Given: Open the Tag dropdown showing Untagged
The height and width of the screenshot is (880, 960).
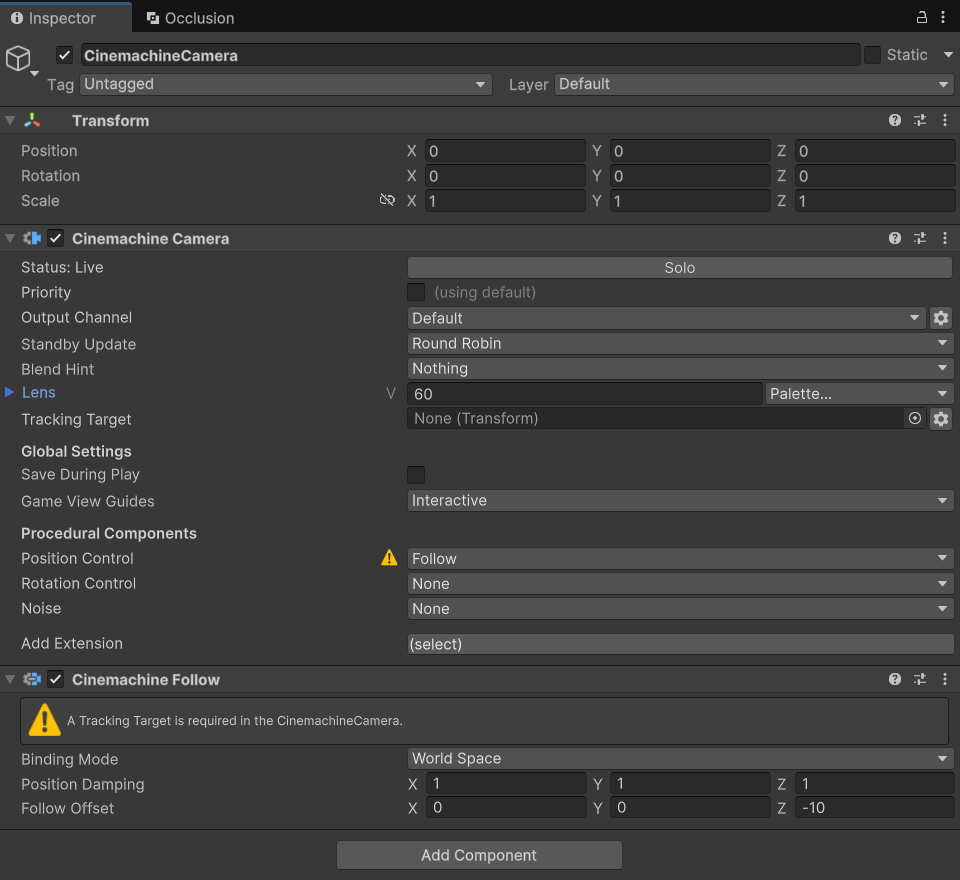Looking at the screenshot, I should 286,84.
